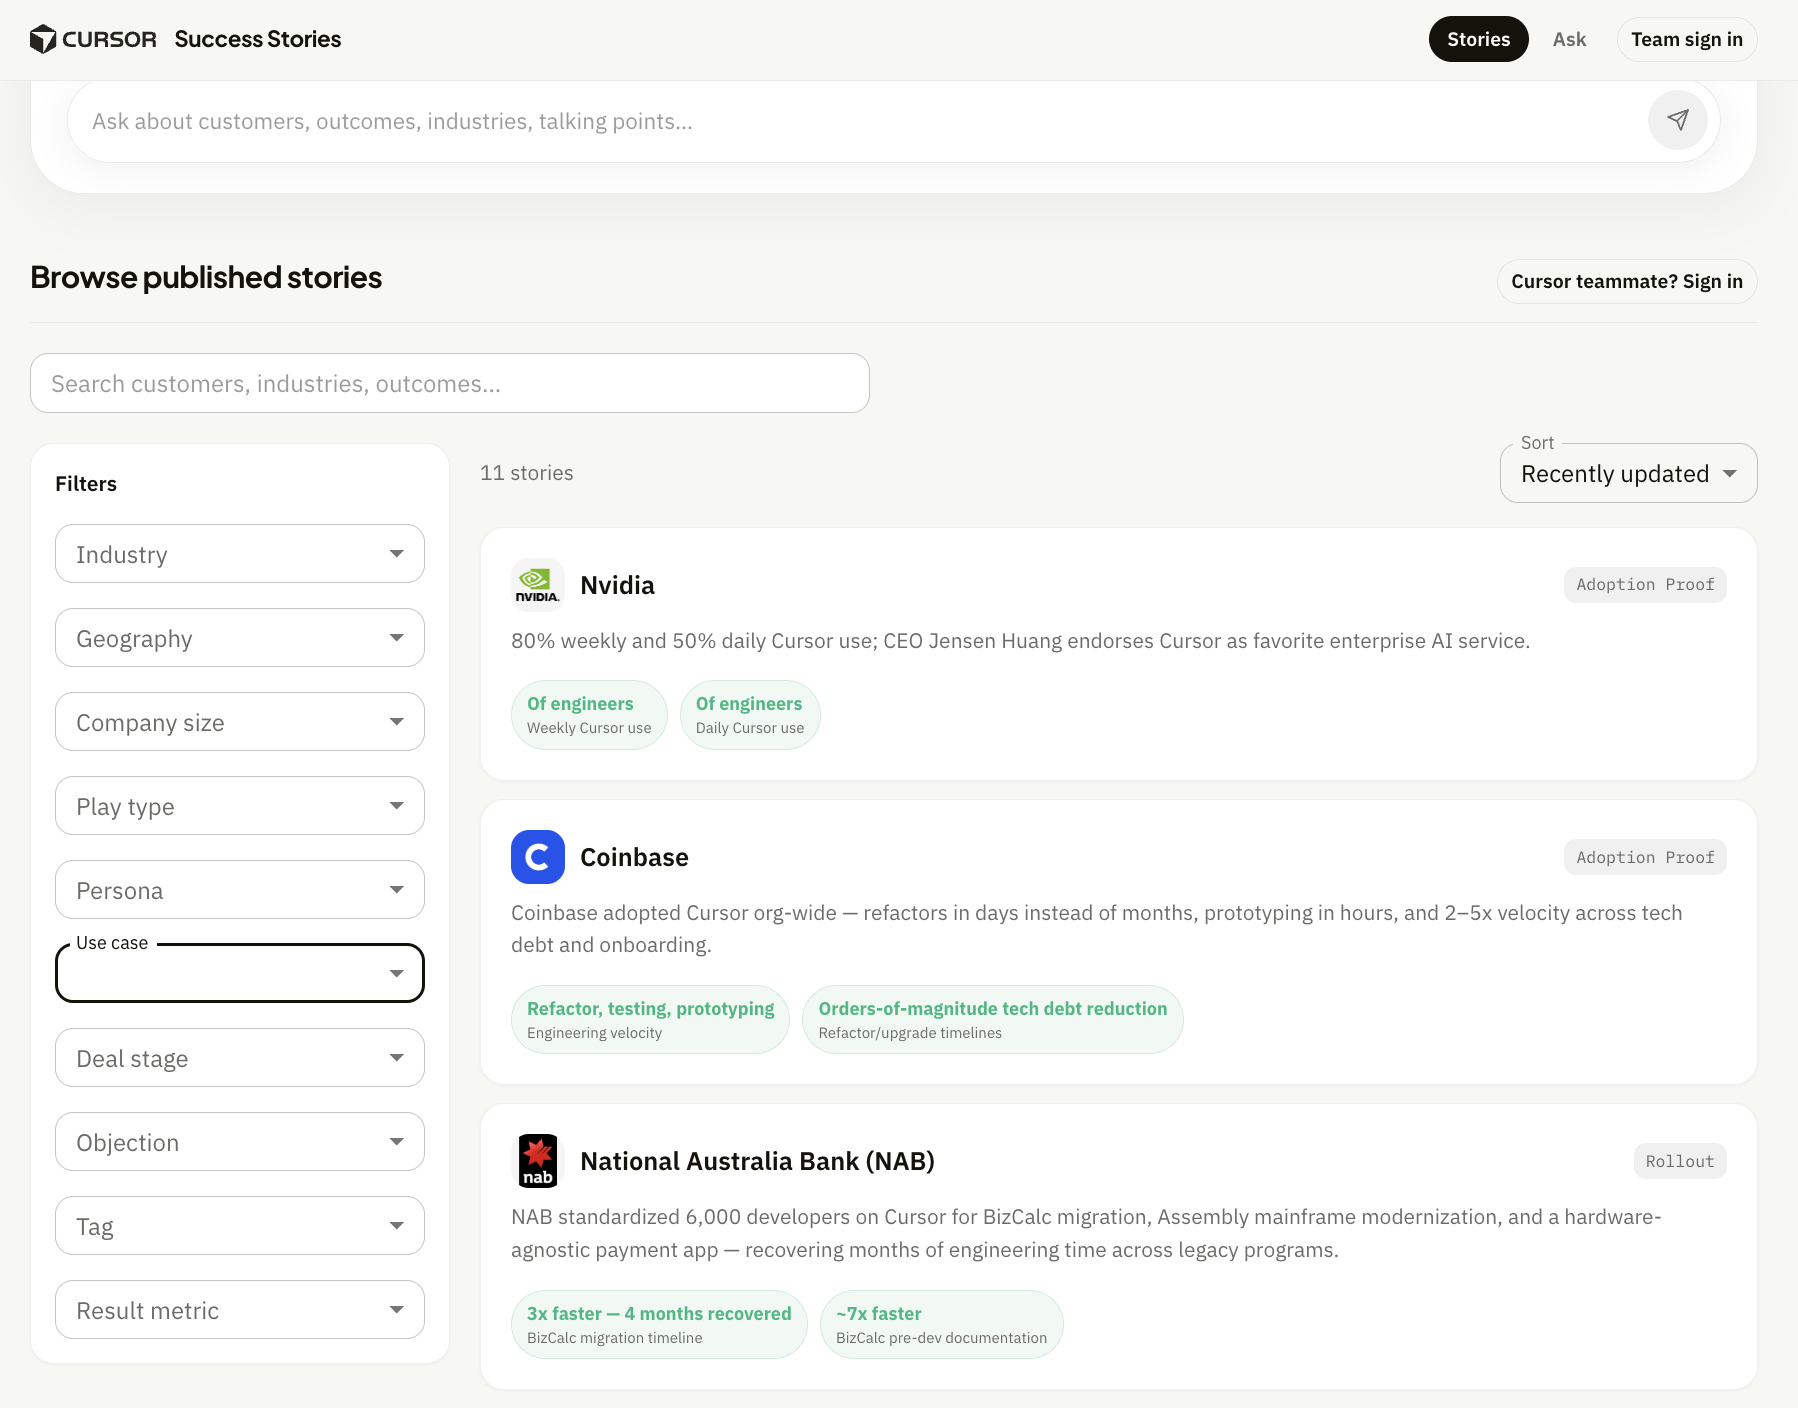Open the Industry filter dropdown
This screenshot has width=1798, height=1408.
[x=240, y=554]
